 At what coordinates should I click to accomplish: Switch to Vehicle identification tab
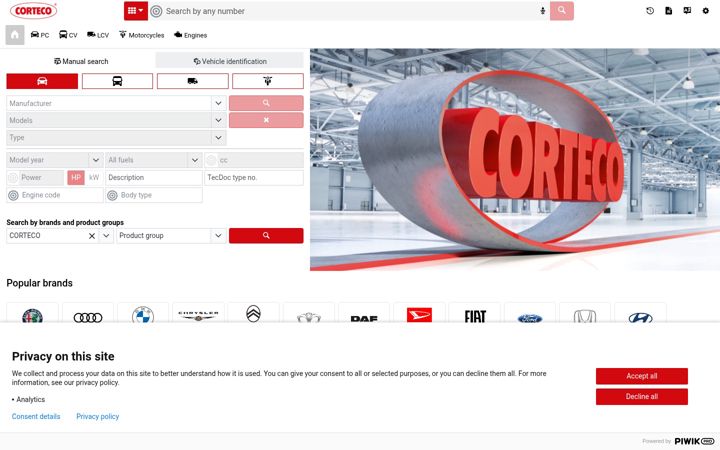[230, 61]
